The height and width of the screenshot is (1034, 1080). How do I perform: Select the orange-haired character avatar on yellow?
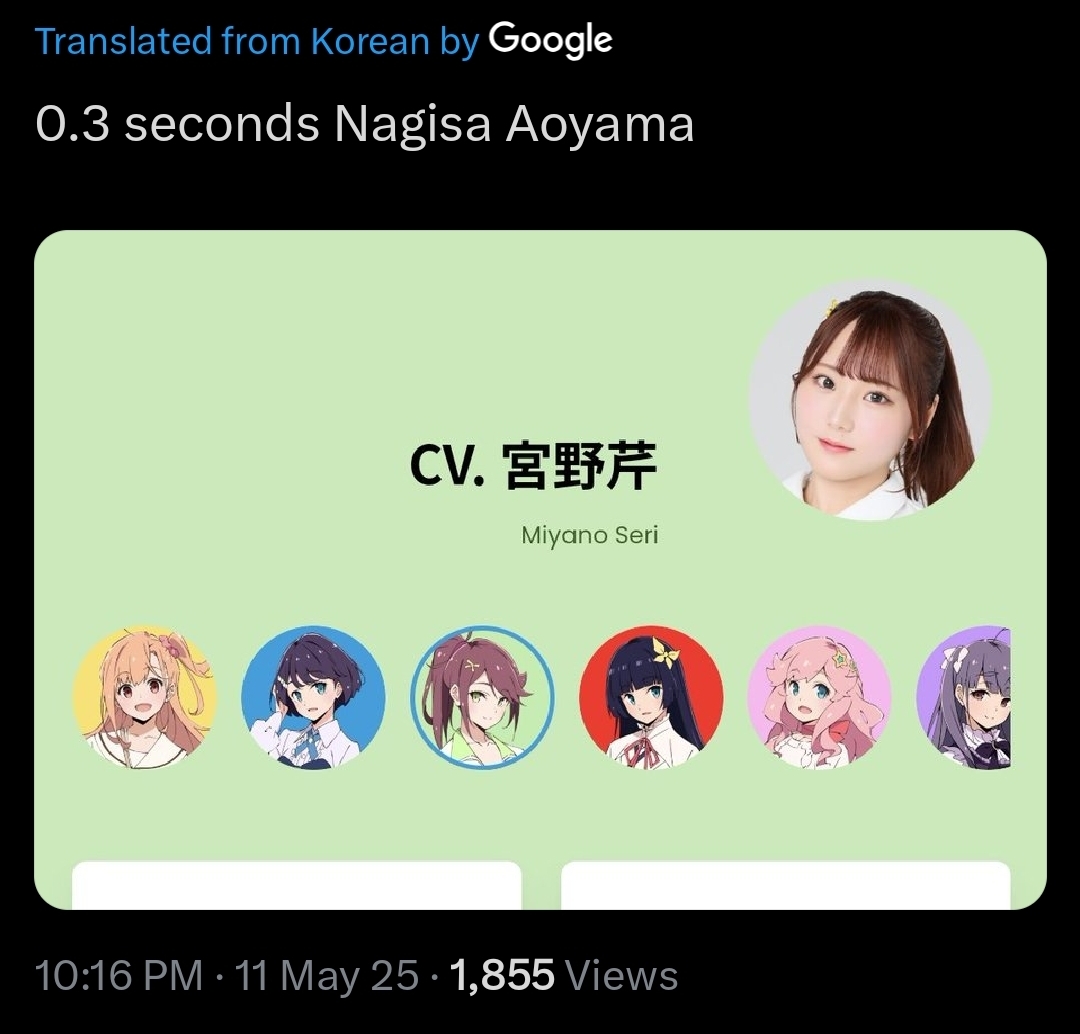(145, 697)
